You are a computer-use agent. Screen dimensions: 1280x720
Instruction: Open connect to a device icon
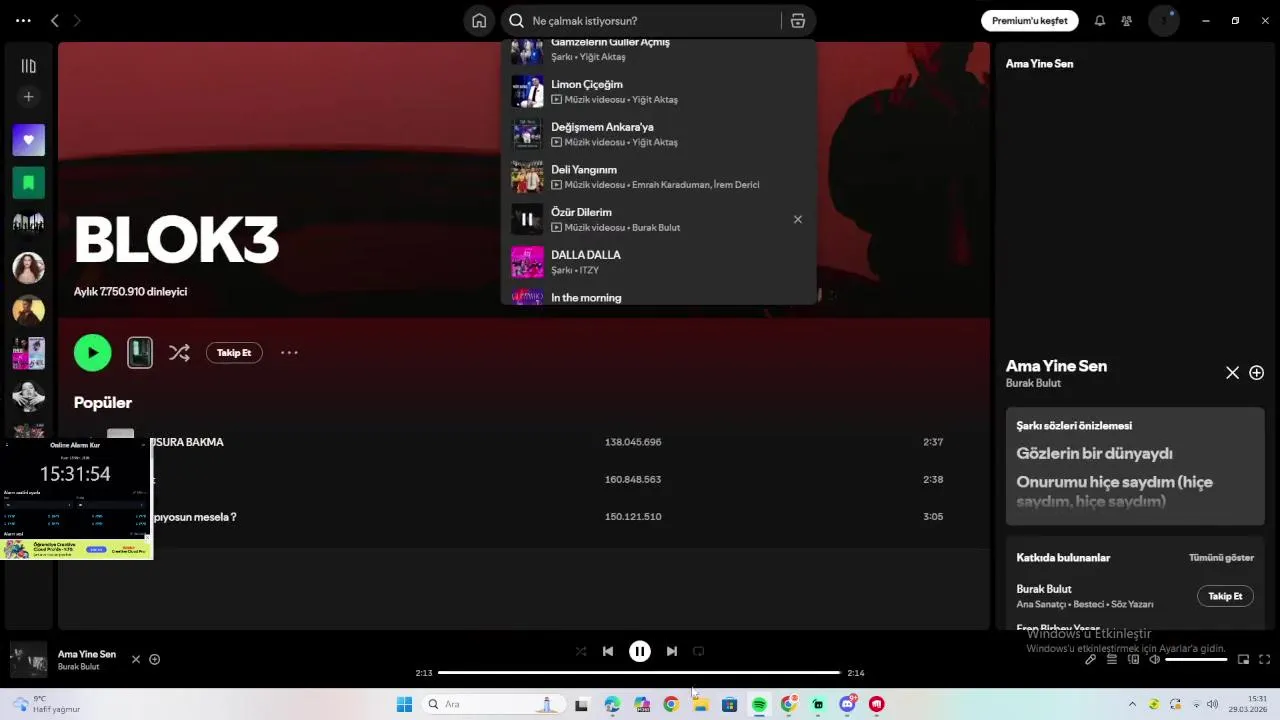[1134, 659]
